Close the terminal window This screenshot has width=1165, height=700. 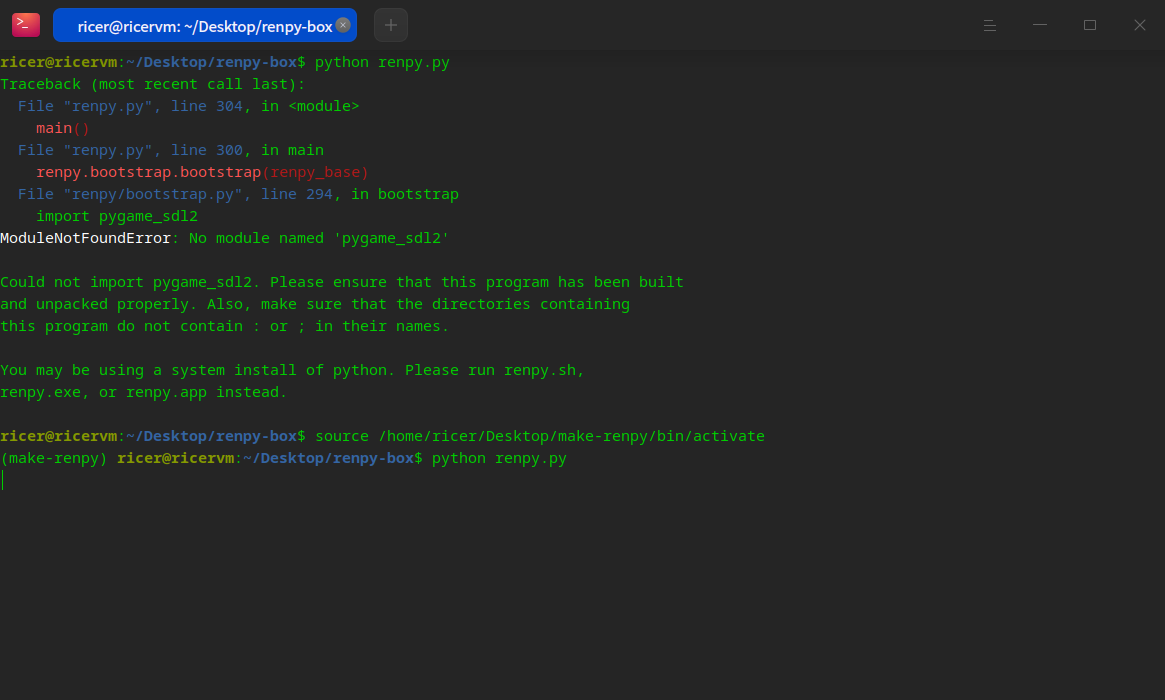pos(1140,25)
